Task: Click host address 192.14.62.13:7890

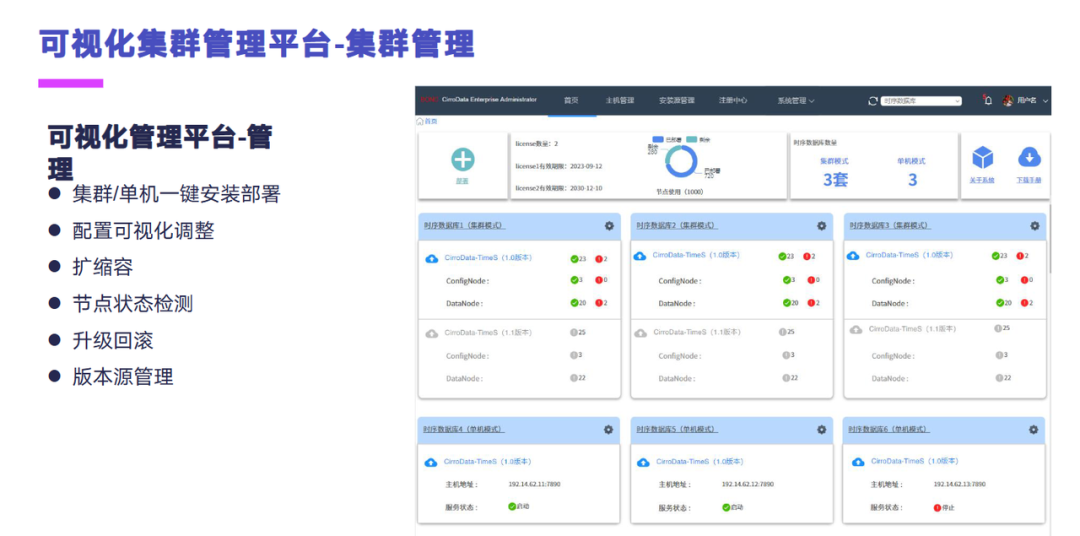Action: coord(959,484)
